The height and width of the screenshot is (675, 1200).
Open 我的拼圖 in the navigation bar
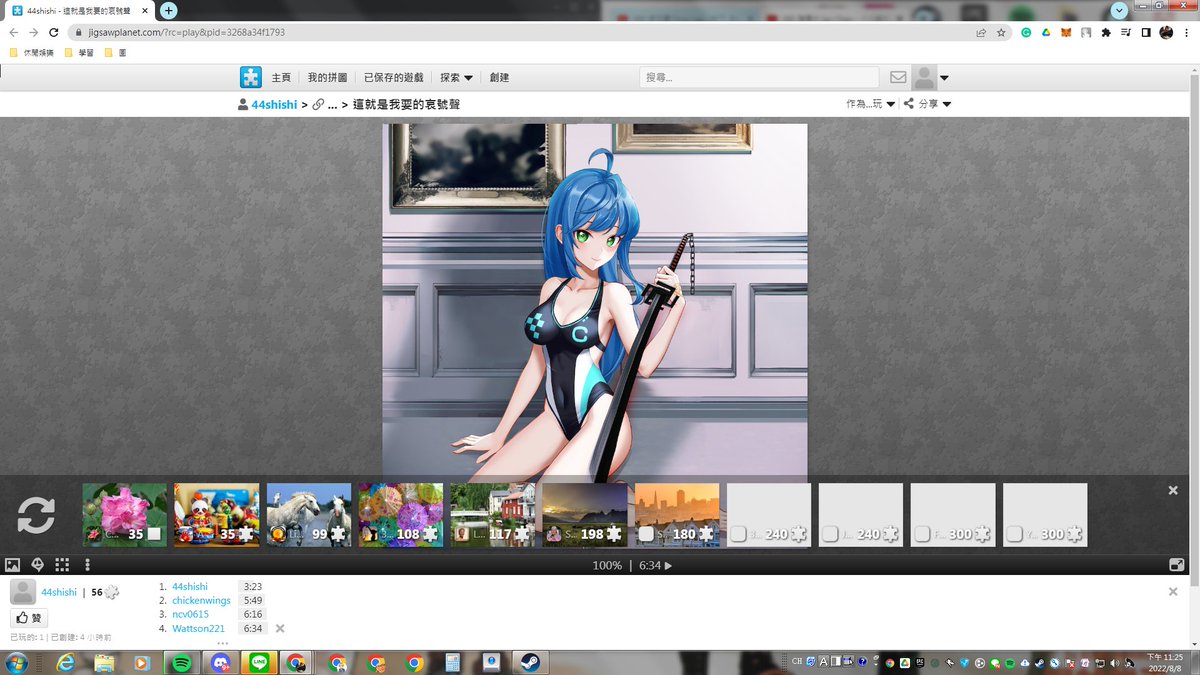[327, 78]
